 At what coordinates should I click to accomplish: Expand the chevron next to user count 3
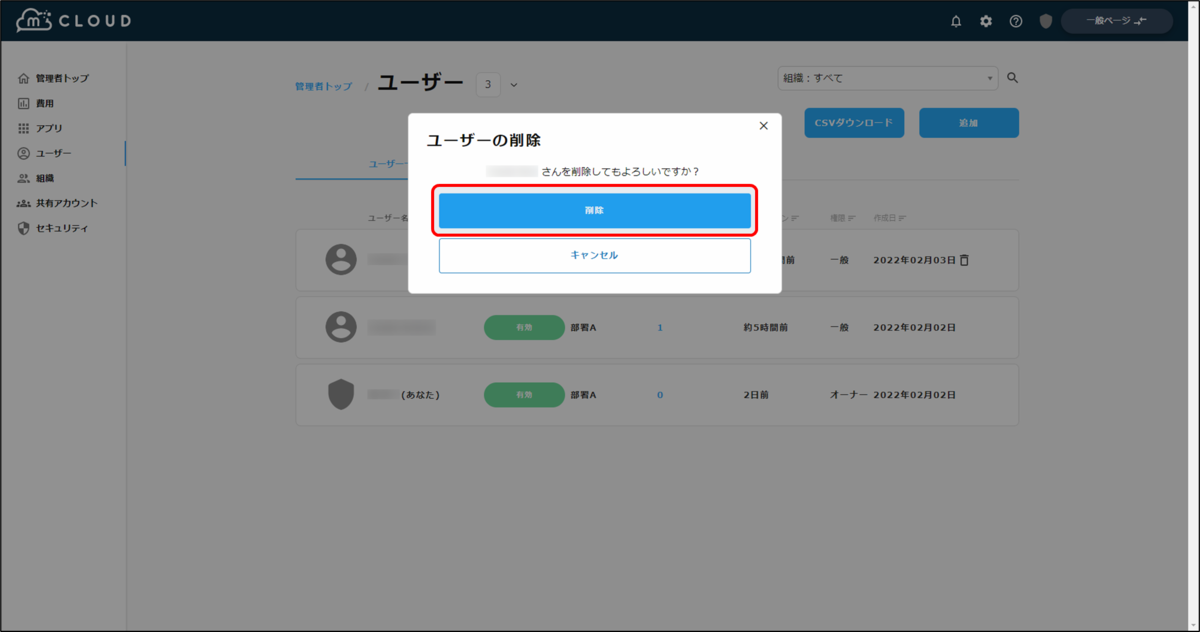coord(514,84)
